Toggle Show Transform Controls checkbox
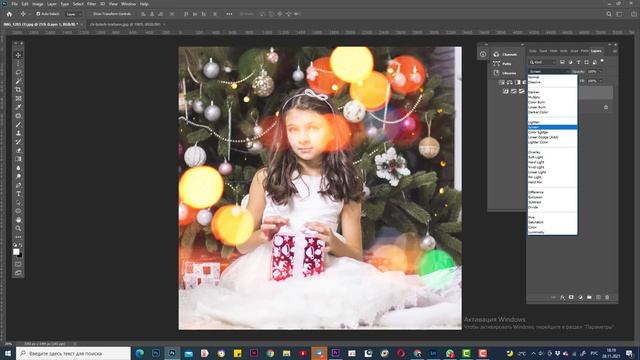 pos(91,14)
